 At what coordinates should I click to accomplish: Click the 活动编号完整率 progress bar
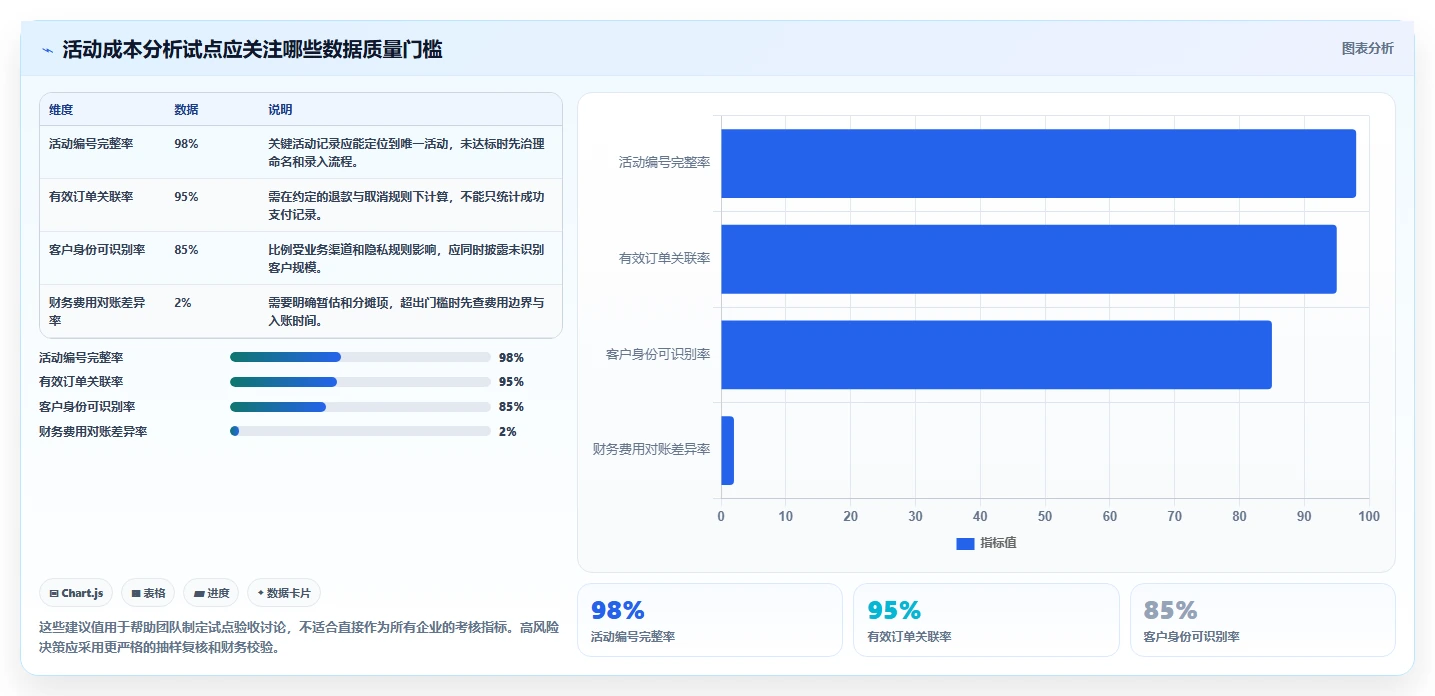tap(360, 357)
